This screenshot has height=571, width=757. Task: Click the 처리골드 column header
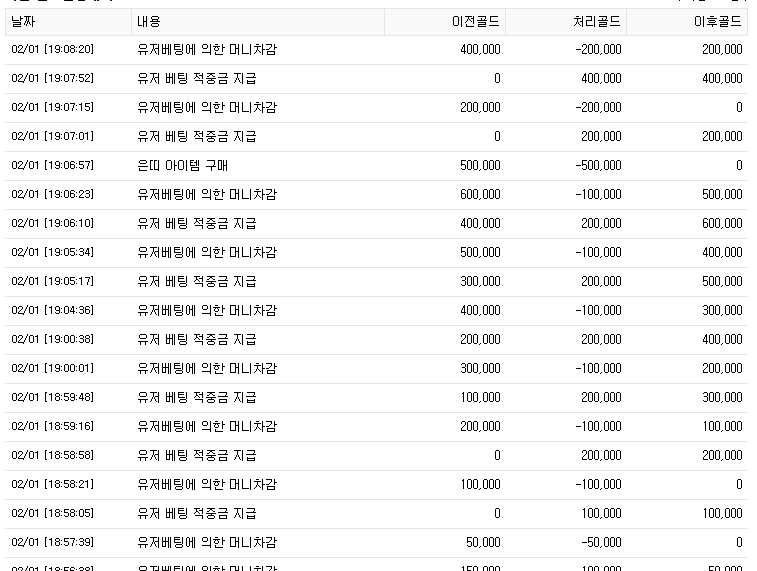click(x=566, y=22)
